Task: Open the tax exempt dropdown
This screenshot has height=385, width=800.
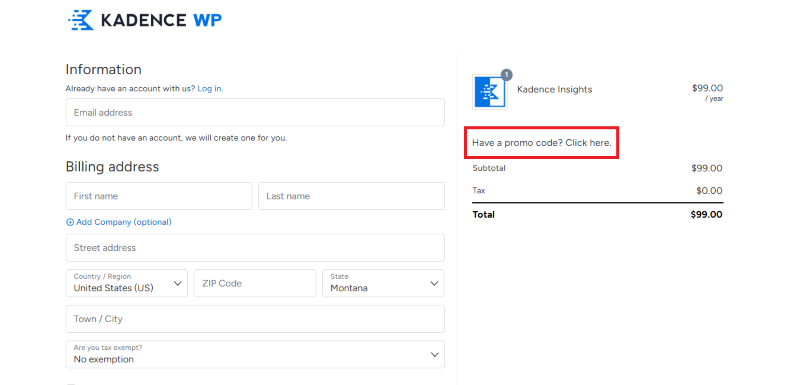Action: click(255, 354)
